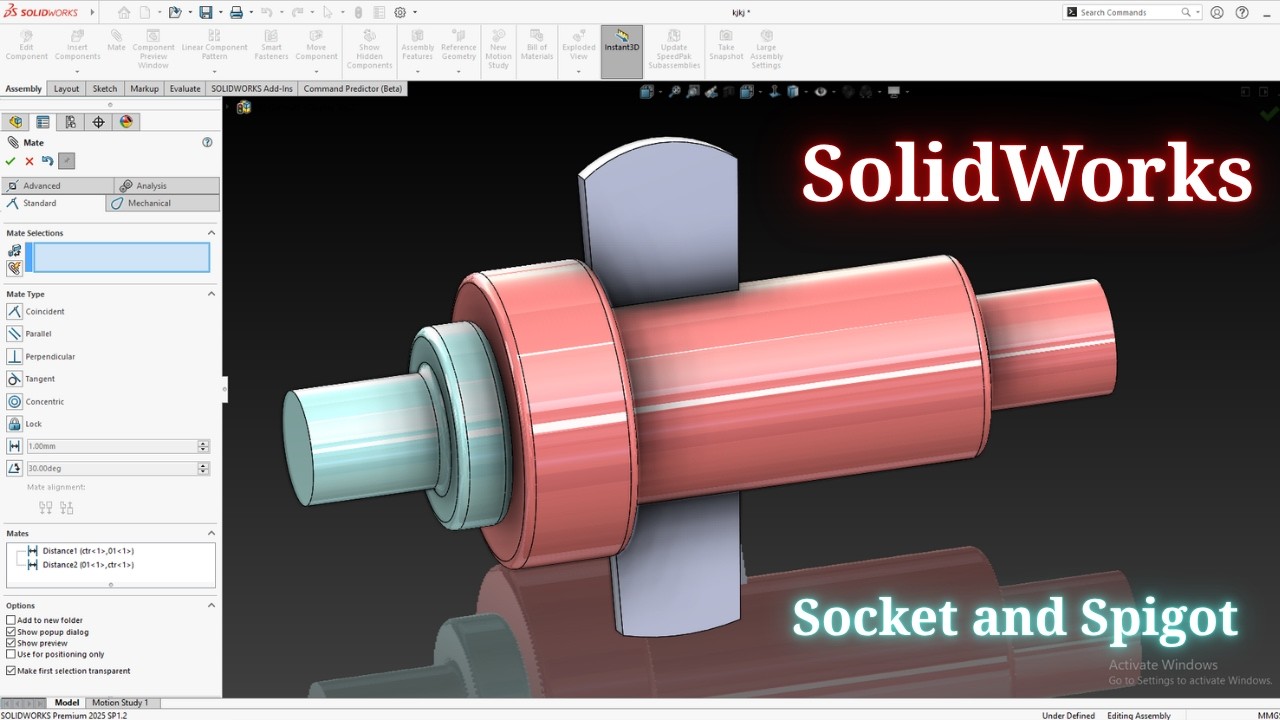
Task: Open the Print dropdown arrow
Action: 250,13
